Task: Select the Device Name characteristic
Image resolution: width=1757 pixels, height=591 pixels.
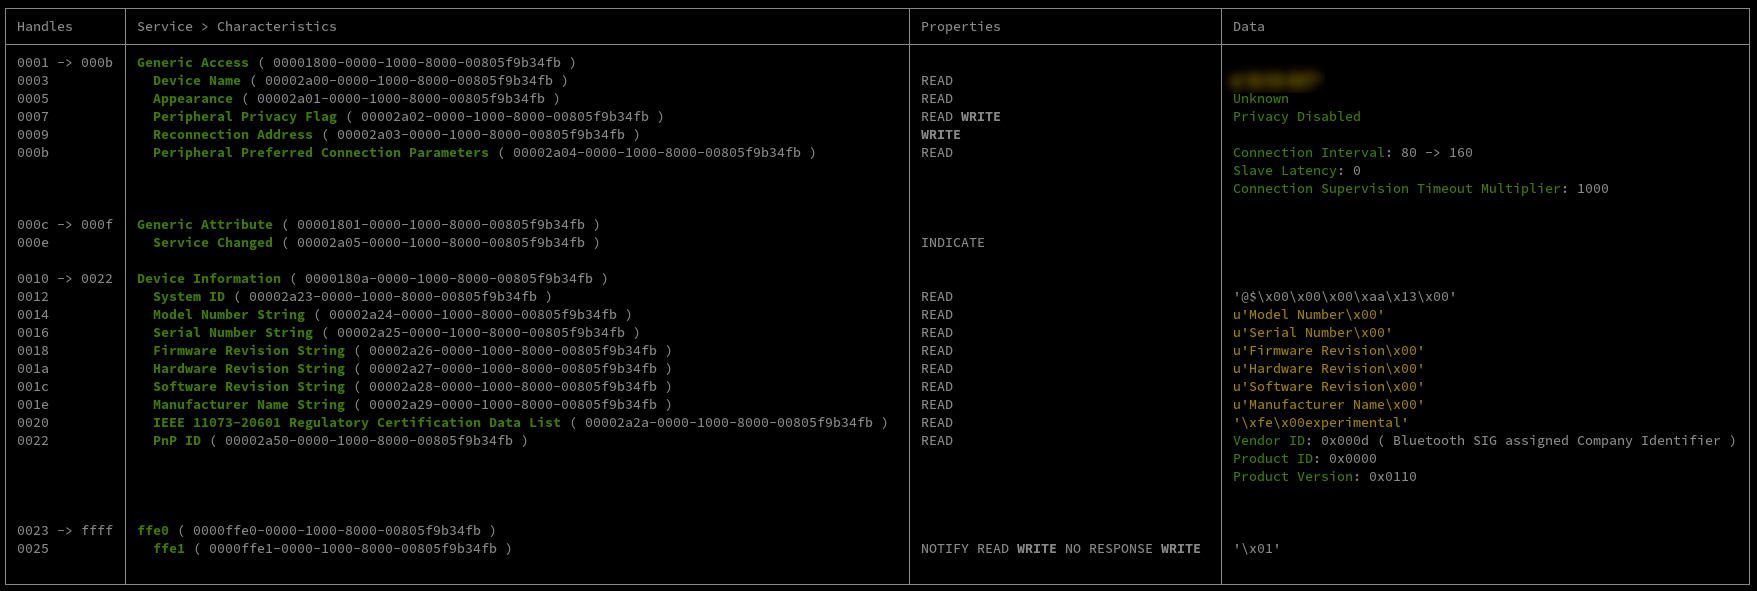Action: [x=196, y=81]
